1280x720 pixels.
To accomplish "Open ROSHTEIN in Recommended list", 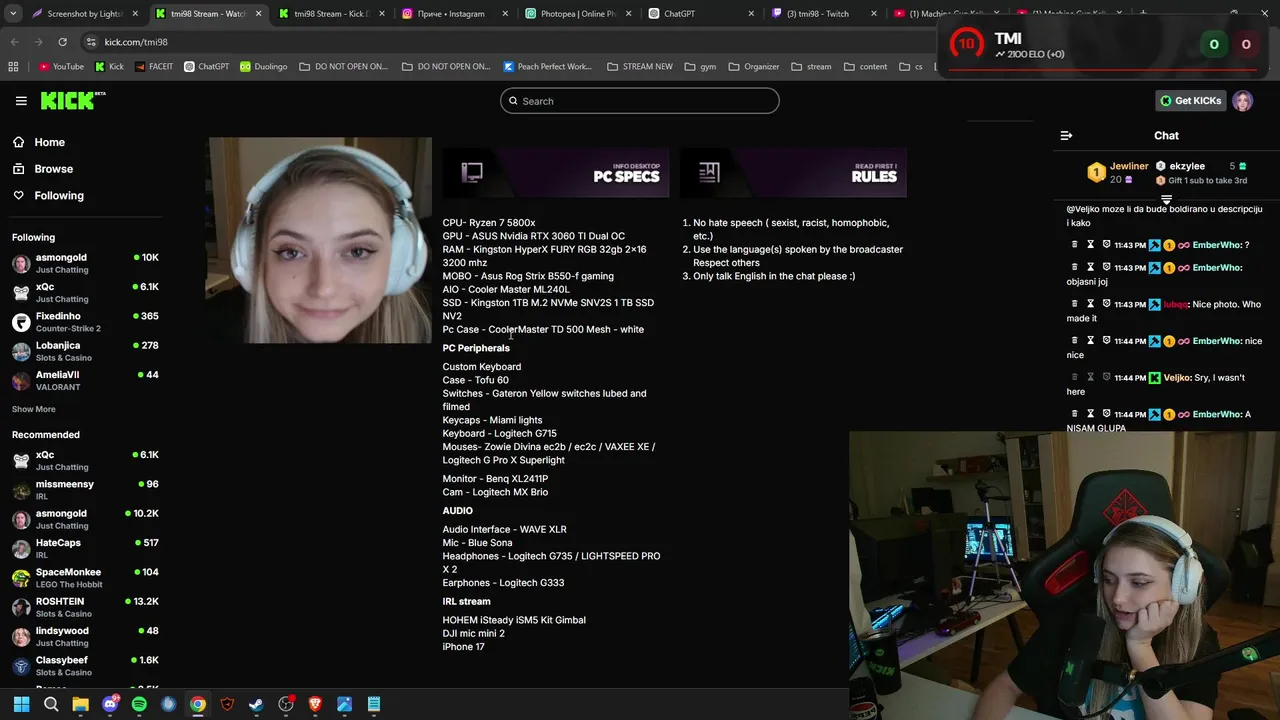I will [85, 607].
